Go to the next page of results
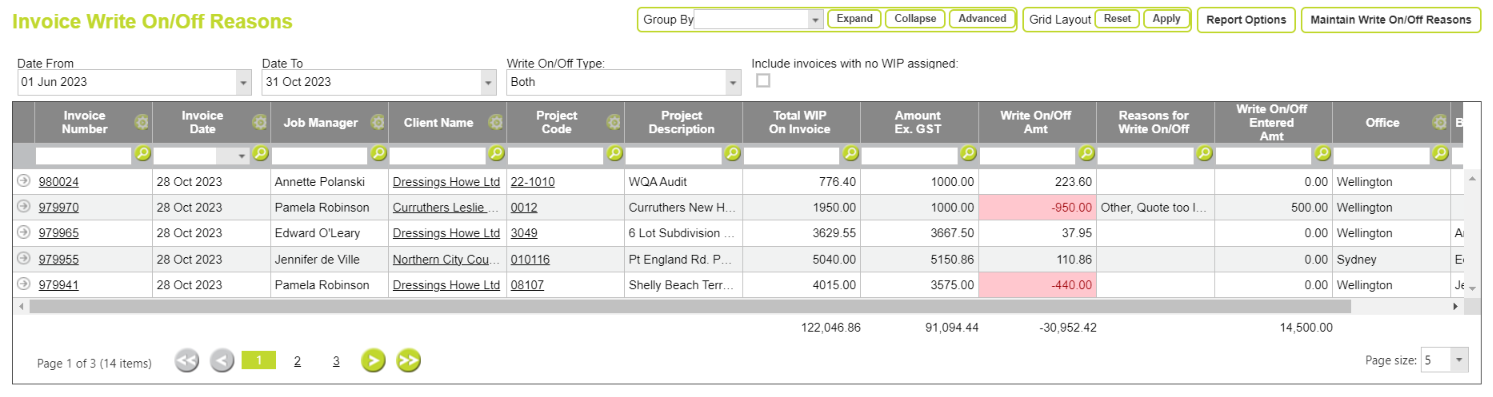The image size is (1493, 397). pos(373,361)
